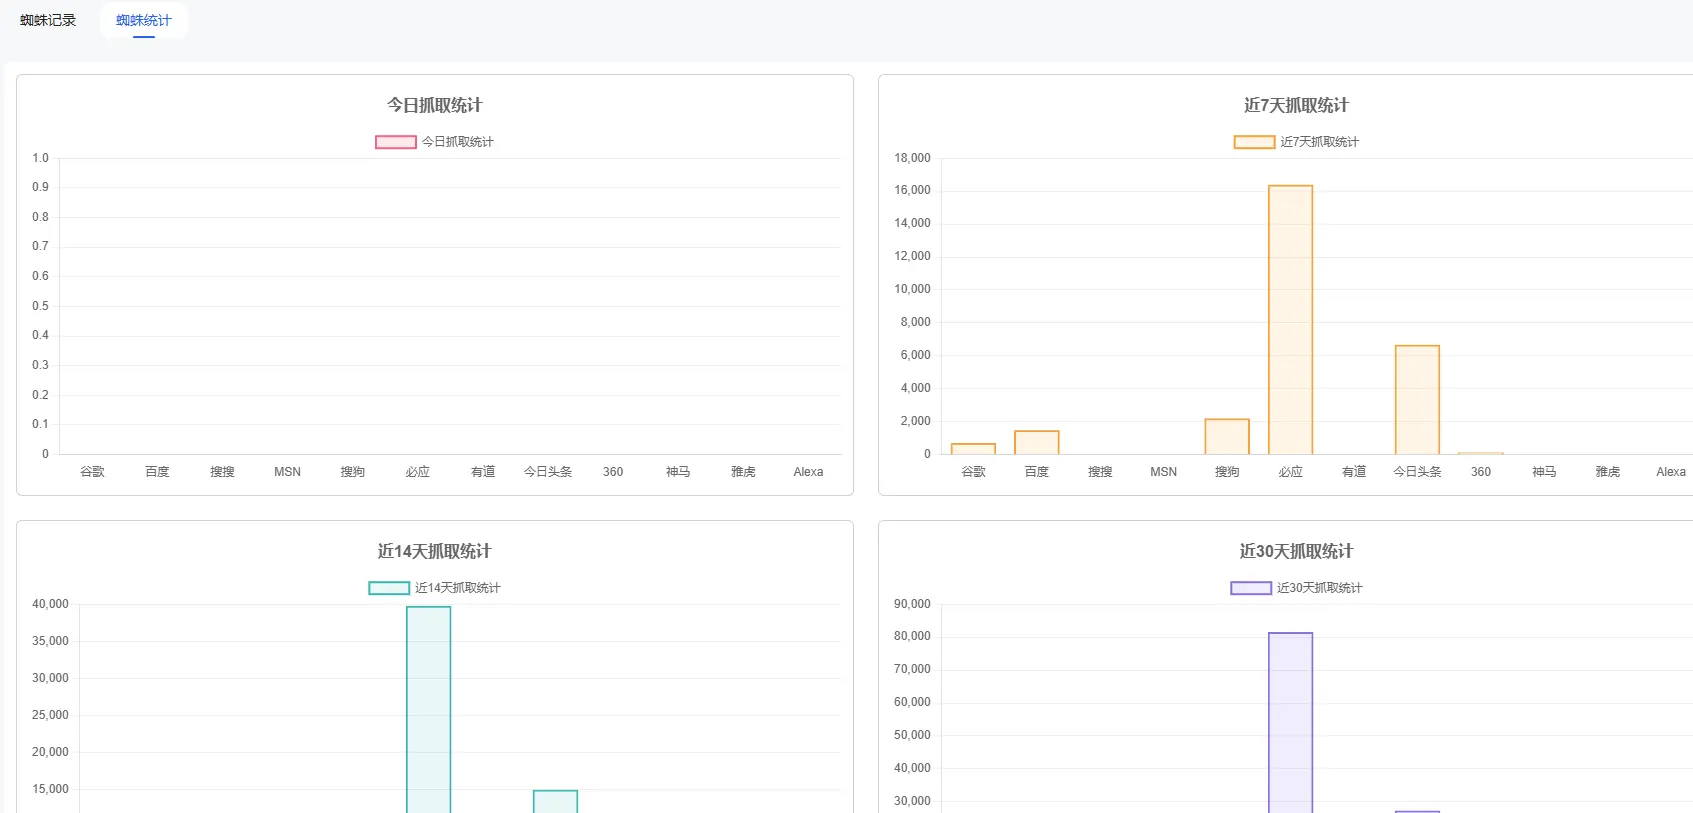Image resolution: width=1693 pixels, height=813 pixels.
Task: Click the 0.5 value on today's y-axis
Action: click(40, 306)
